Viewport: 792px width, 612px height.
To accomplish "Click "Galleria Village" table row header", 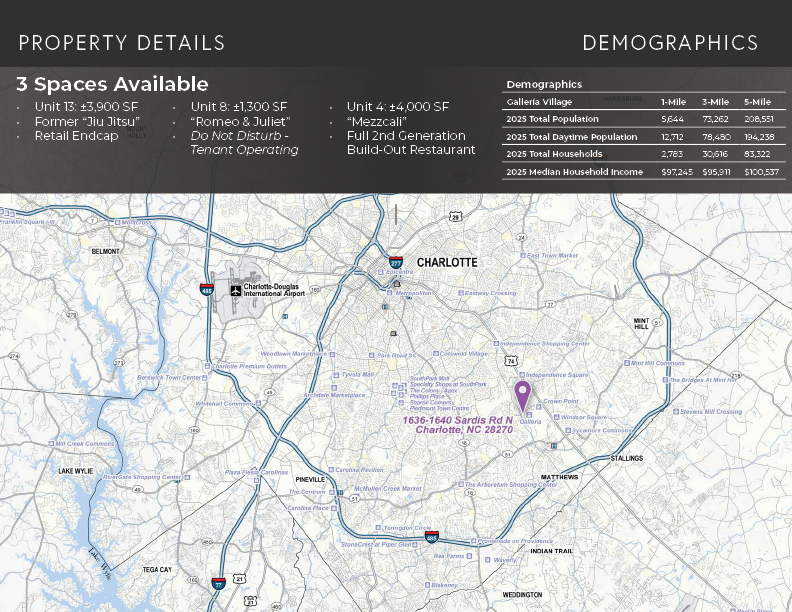I will (x=539, y=101).
